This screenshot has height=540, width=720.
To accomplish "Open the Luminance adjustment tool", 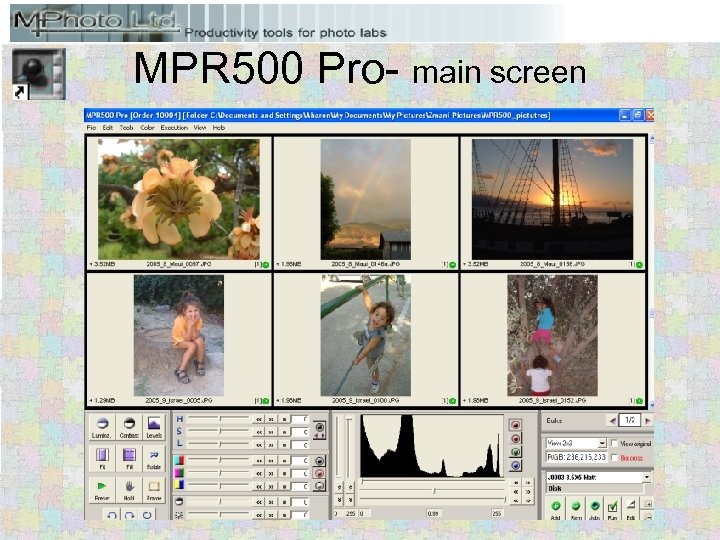I will click(102, 428).
